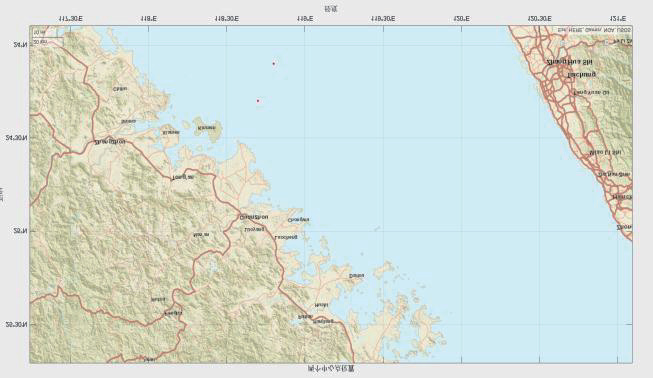The image size is (653, 378).
Task: Select the bold Zhanghua Shi city label
Action: [x=569, y=62]
